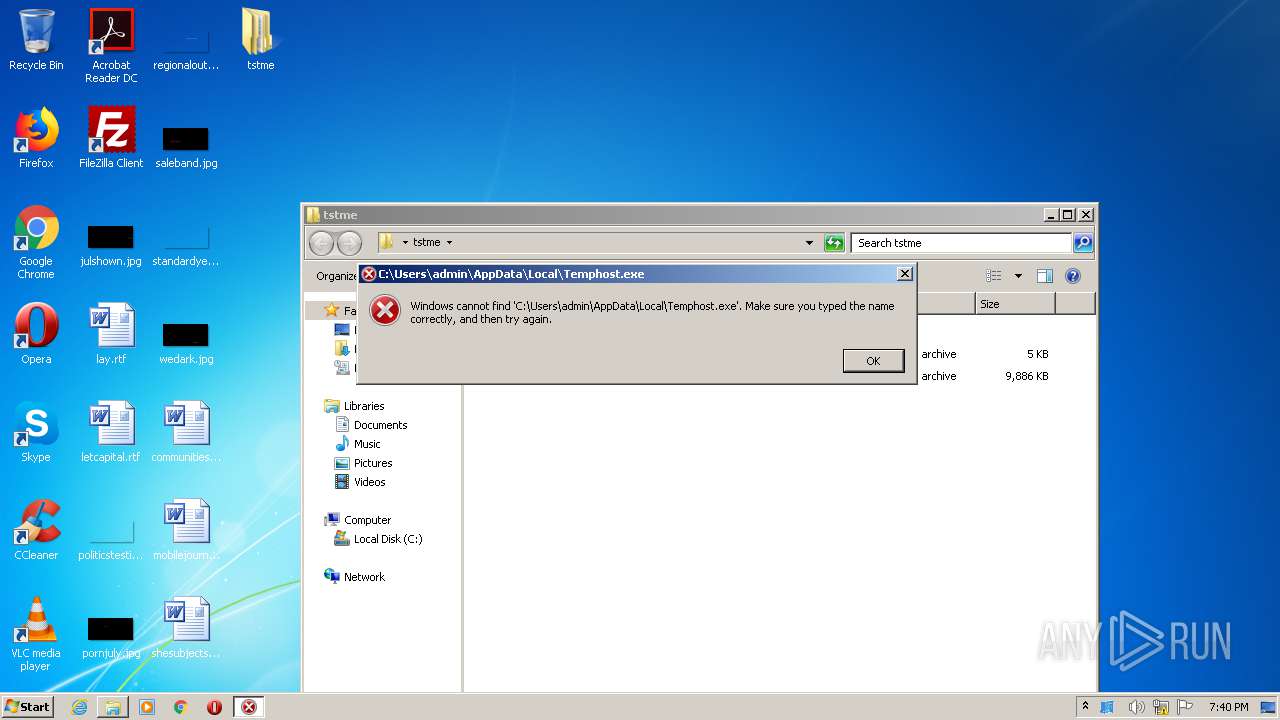Open the pornjuly.jpg desktop file
This screenshot has width=1280, height=720.
point(111,636)
